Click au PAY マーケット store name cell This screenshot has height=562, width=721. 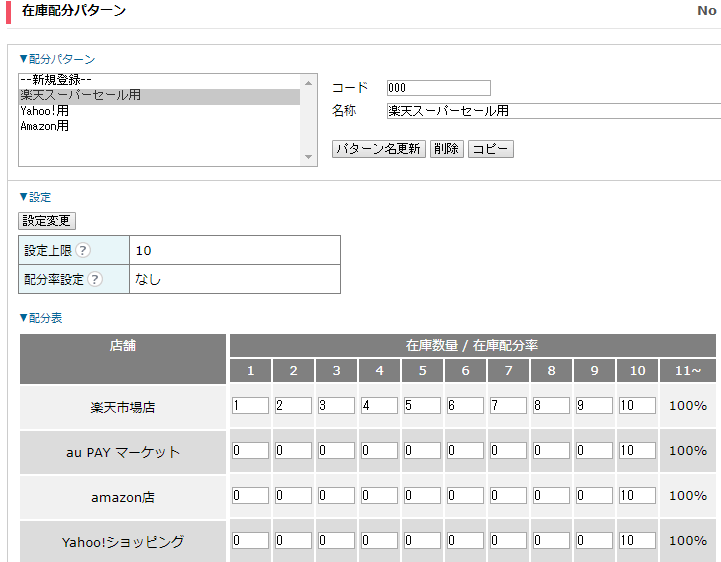click(123, 452)
